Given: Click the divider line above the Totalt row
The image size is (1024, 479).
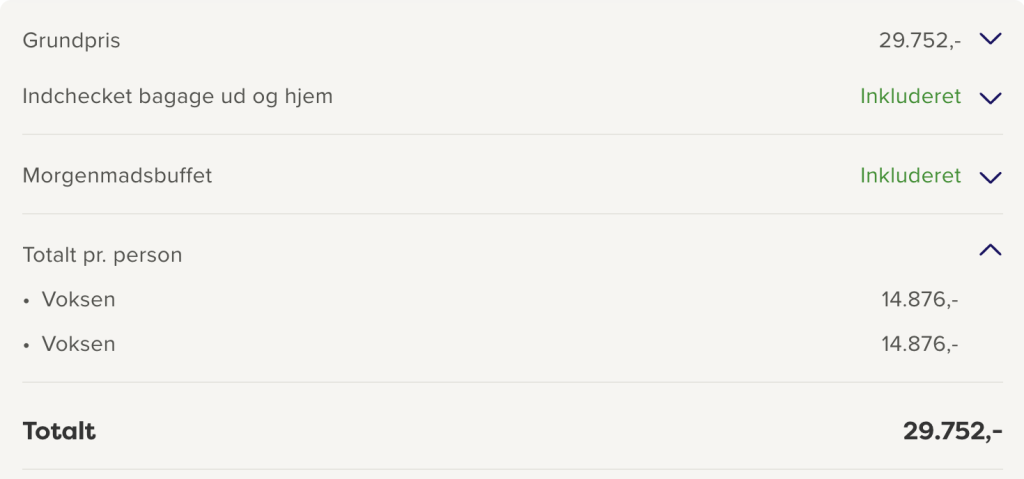Looking at the screenshot, I should click(512, 382).
